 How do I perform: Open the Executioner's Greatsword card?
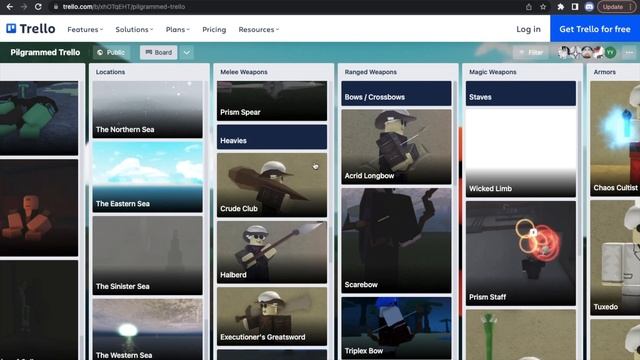272,316
